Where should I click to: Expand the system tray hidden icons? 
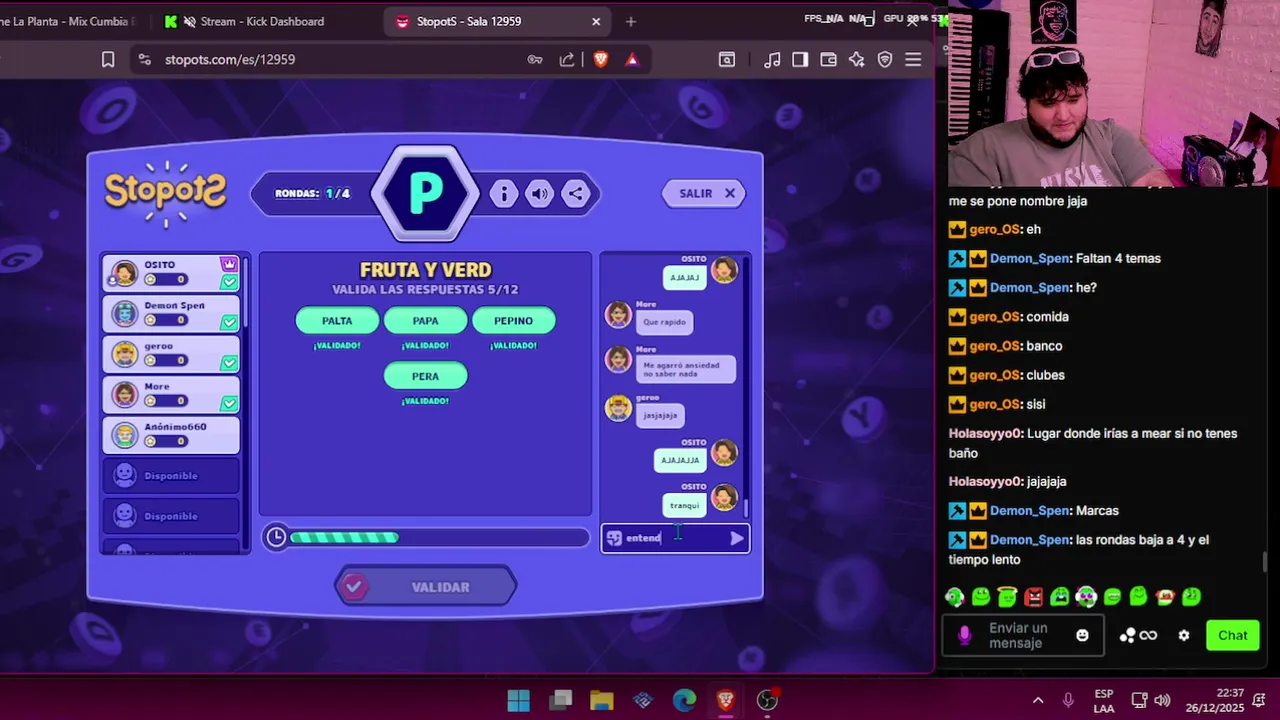click(x=1038, y=700)
